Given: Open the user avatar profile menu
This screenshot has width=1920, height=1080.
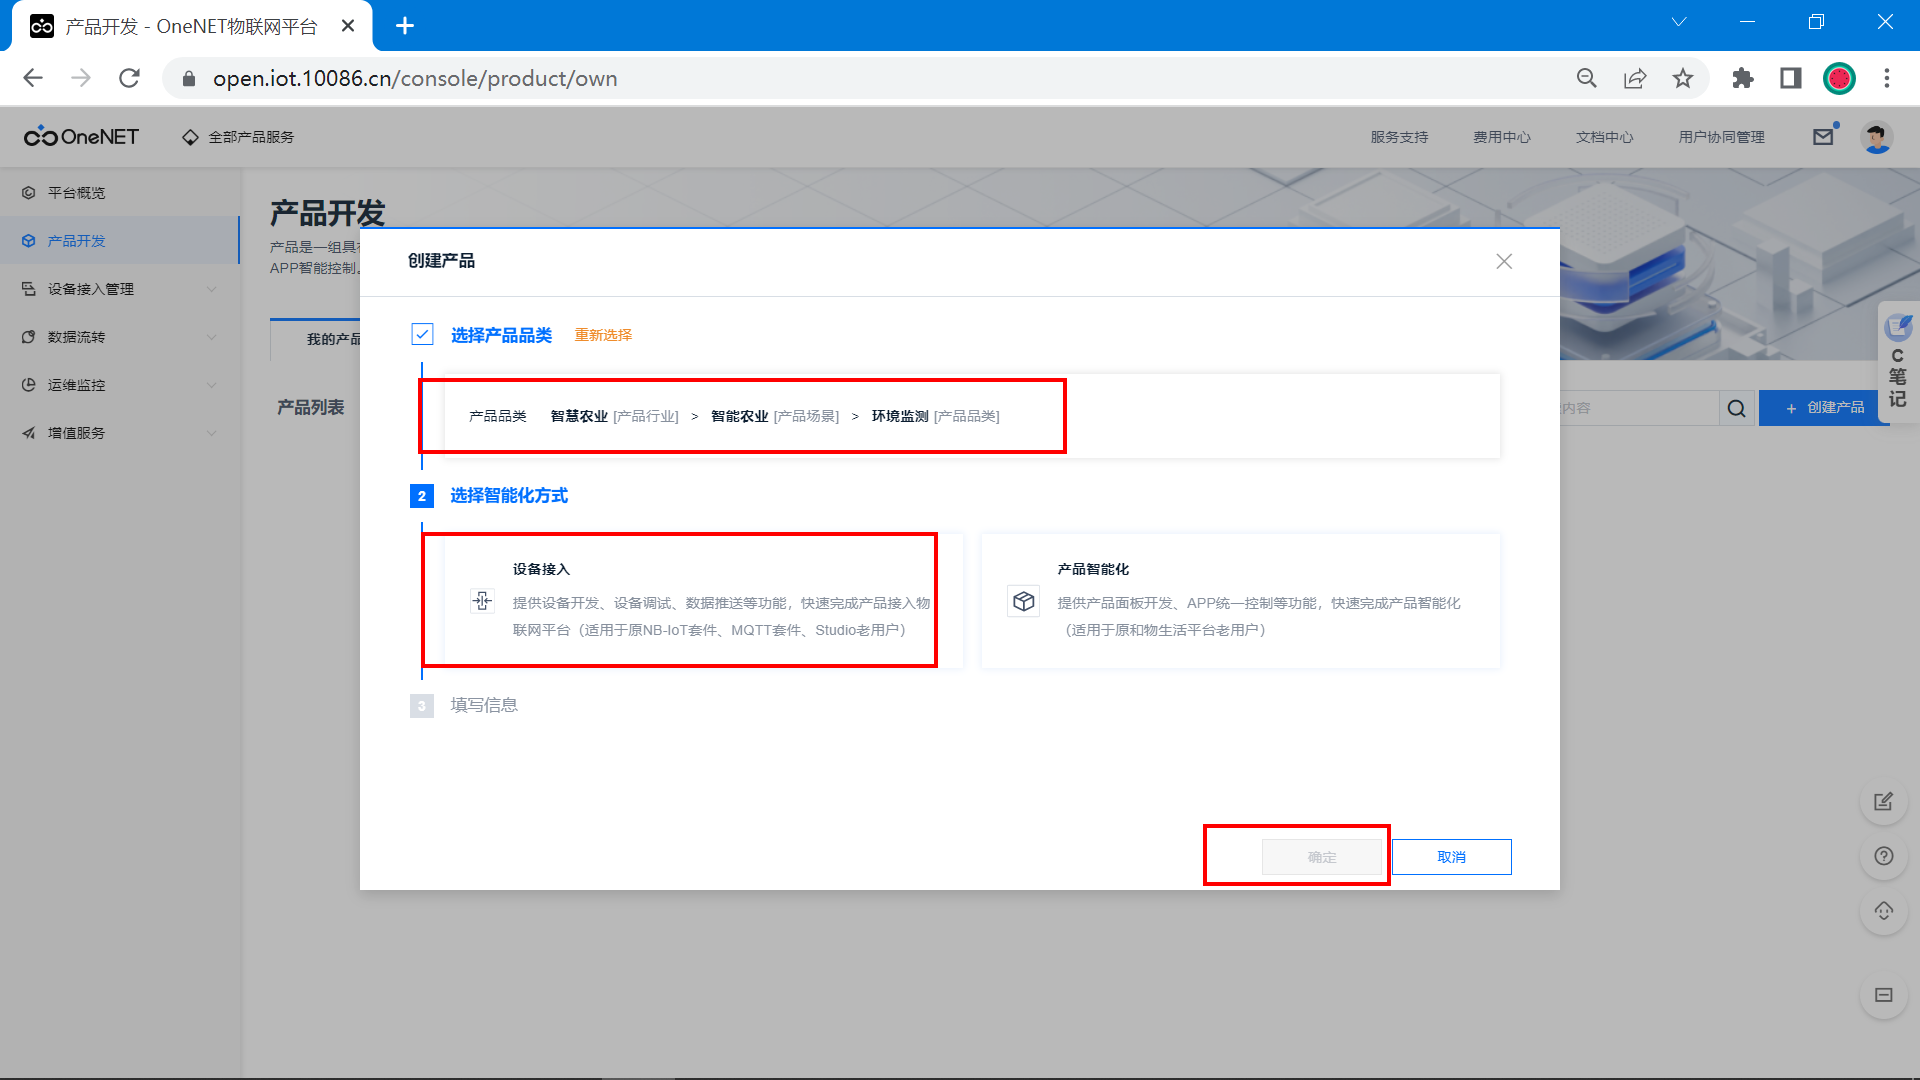Looking at the screenshot, I should [x=1876, y=137].
